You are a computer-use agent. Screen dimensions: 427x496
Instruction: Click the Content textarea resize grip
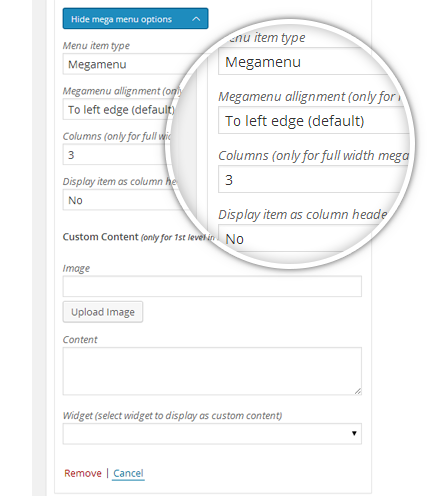(x=358, y=391)
